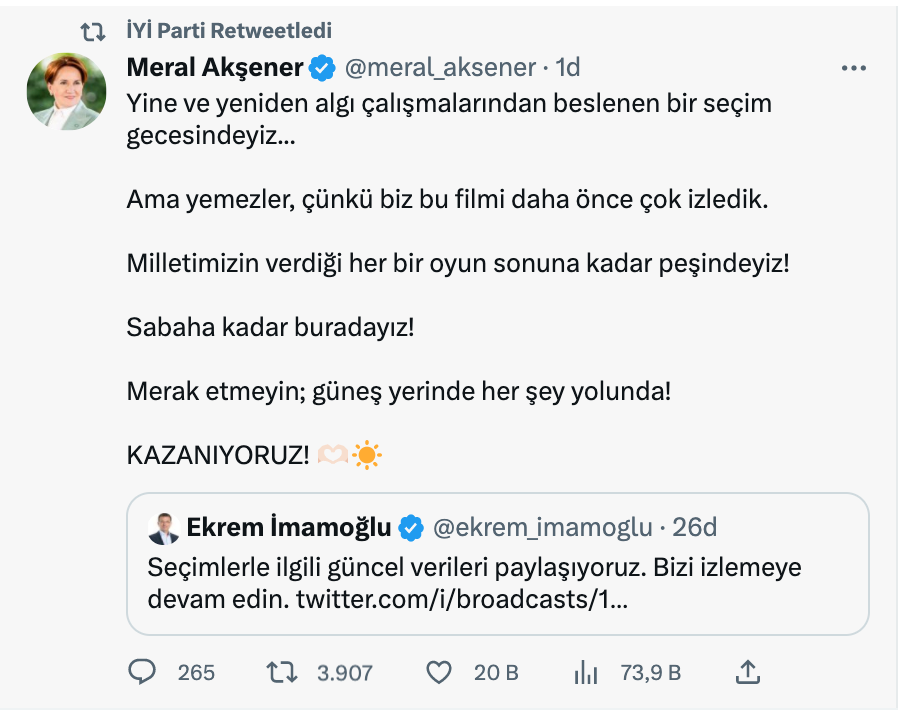Open Ekrem İmamoğlu's small avatar

click(162, 527)
